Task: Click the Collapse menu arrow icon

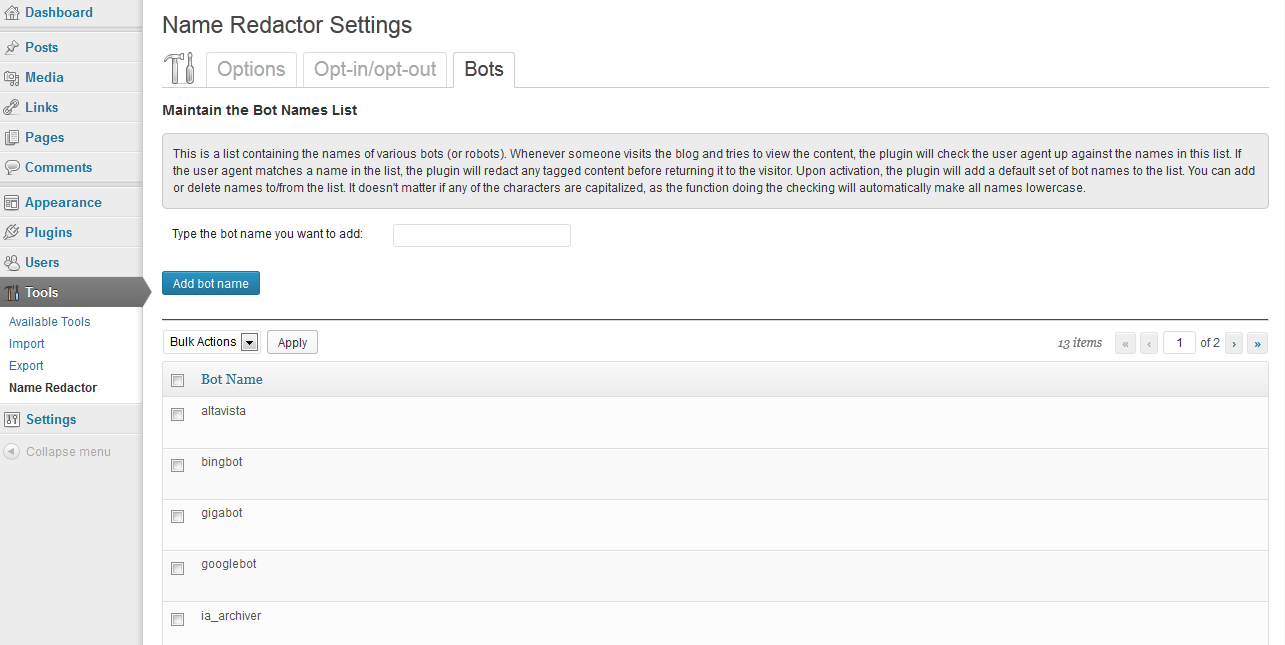Action: 11,451
